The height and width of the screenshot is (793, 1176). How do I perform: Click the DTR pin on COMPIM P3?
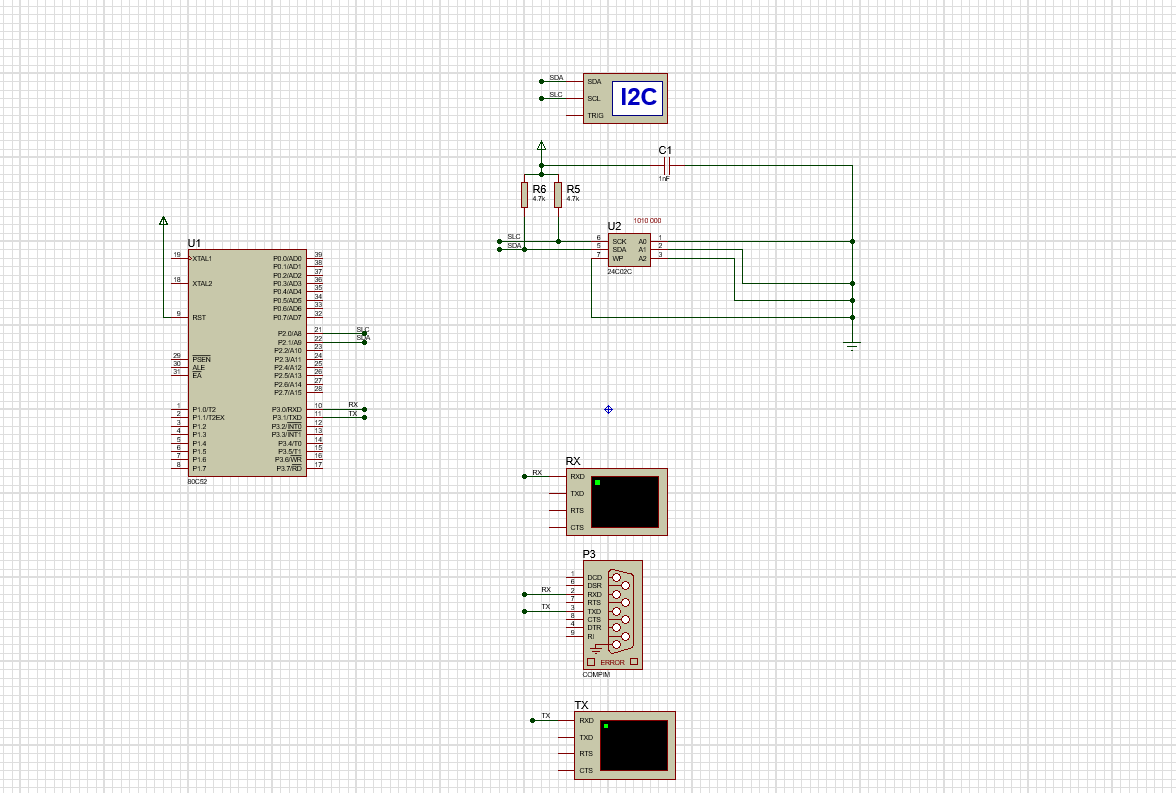(594, 628)
